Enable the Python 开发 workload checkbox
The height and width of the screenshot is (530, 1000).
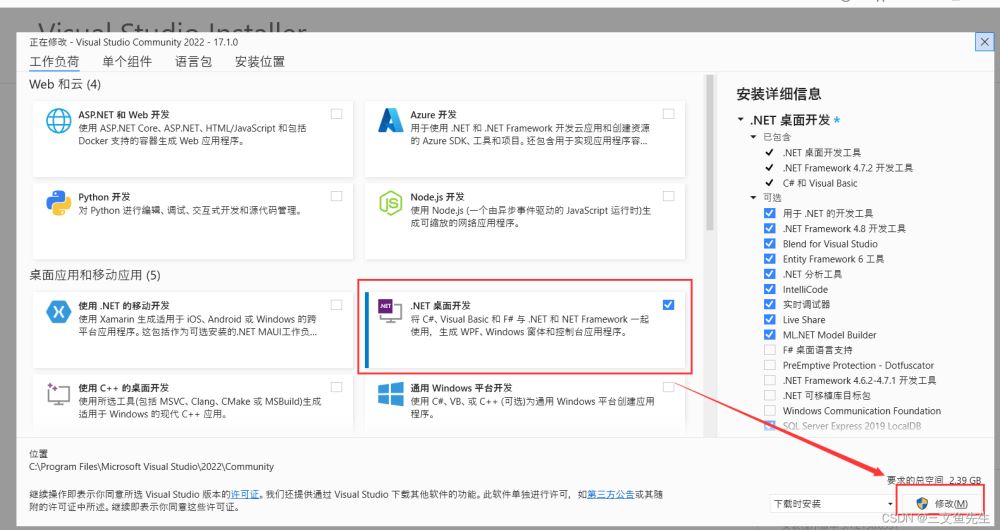point(336,195)
